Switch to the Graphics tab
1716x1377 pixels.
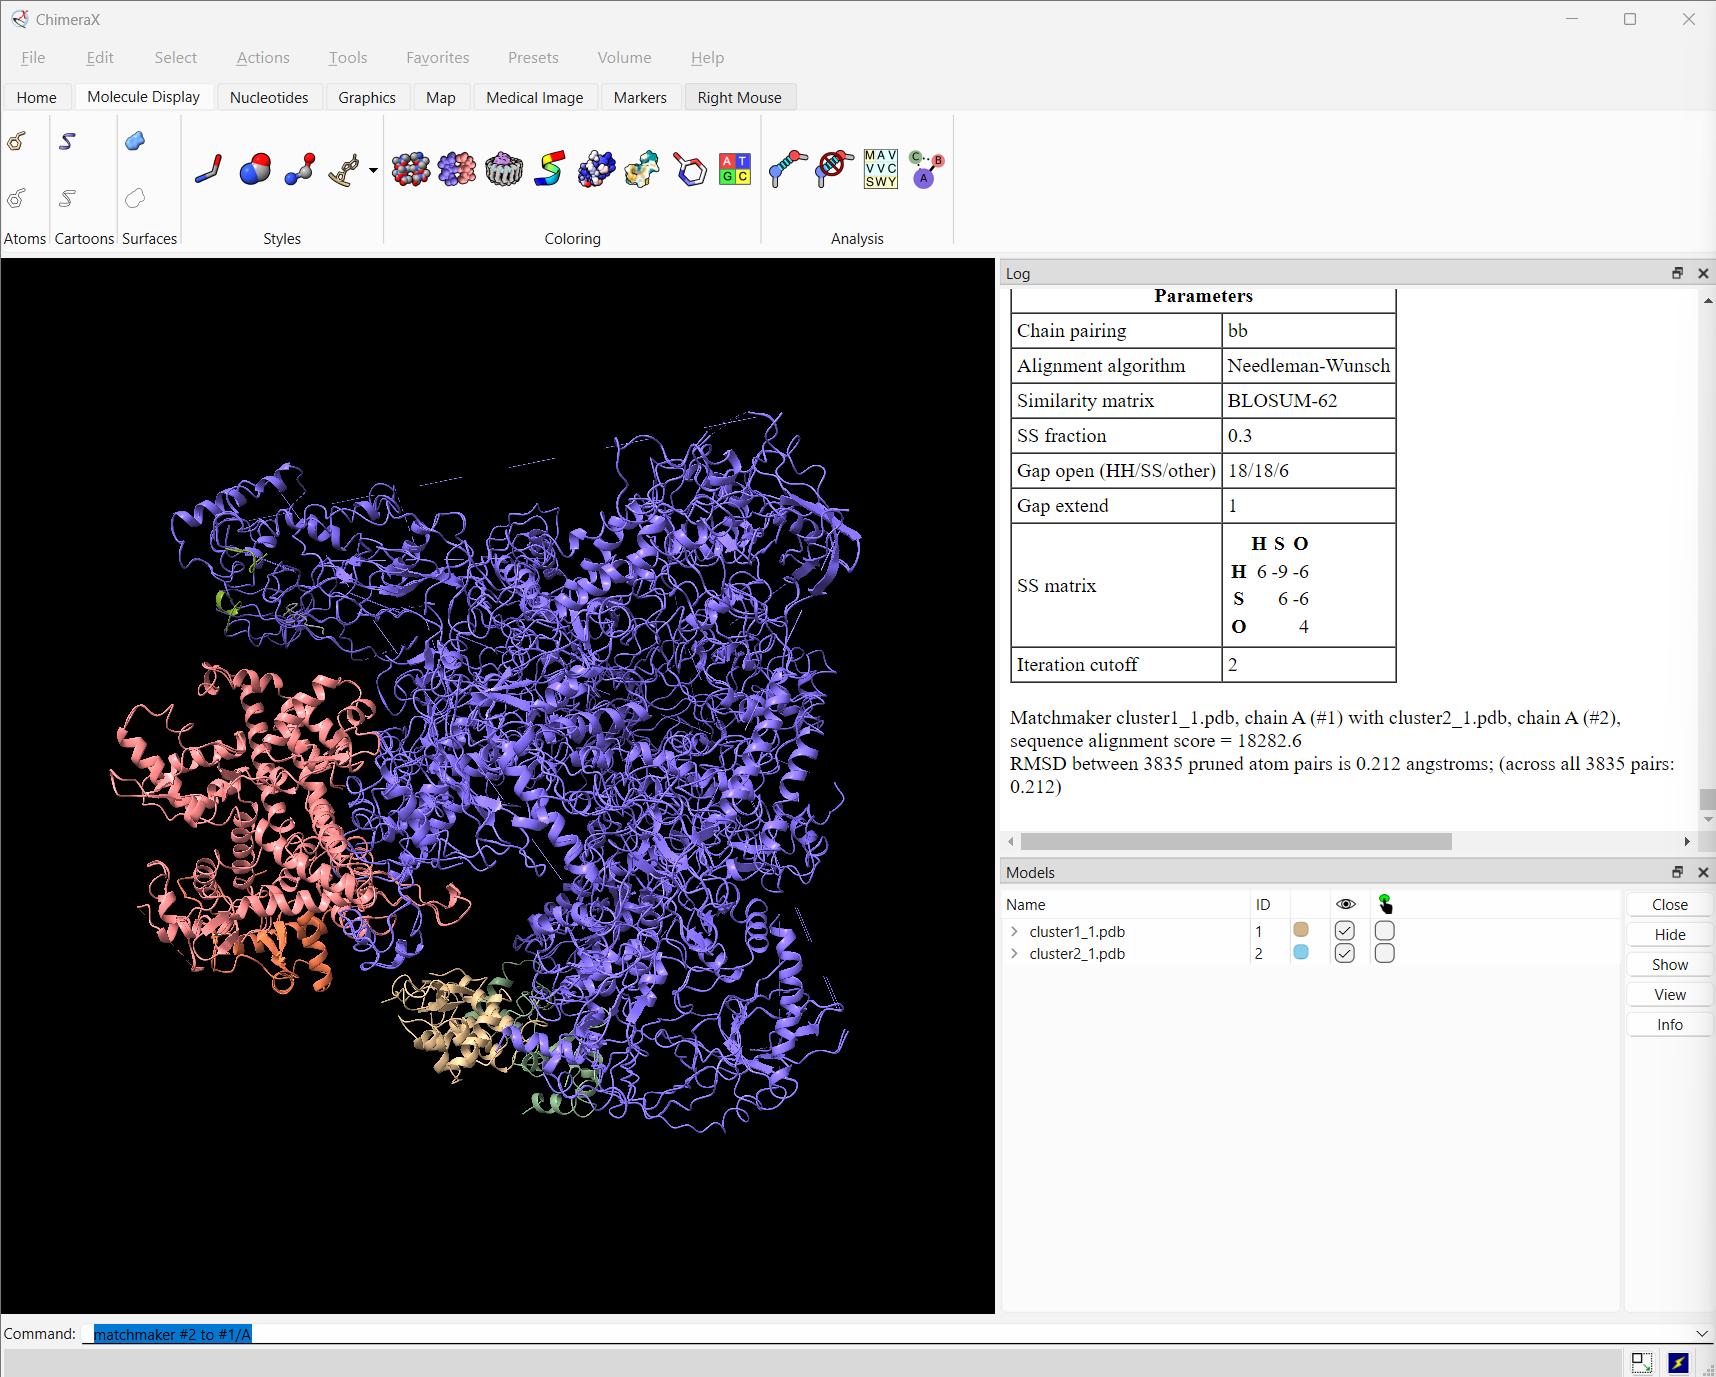tap(367, 97)
